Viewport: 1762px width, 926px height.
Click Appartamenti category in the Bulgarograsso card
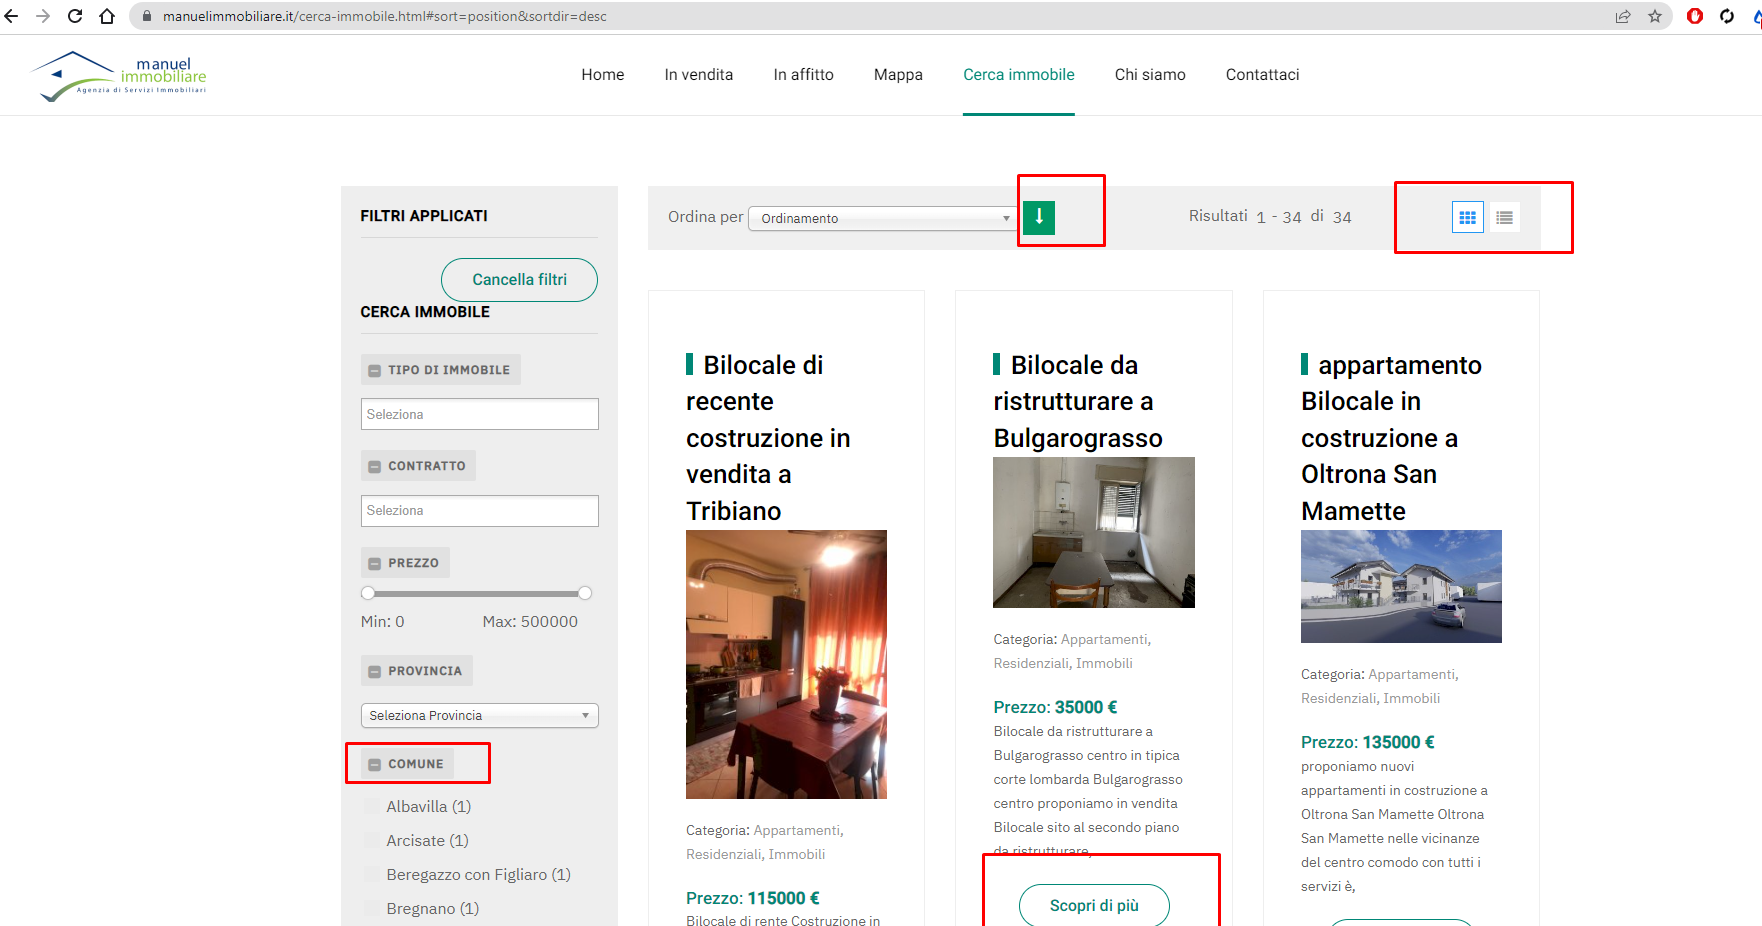pos(1105,640)
